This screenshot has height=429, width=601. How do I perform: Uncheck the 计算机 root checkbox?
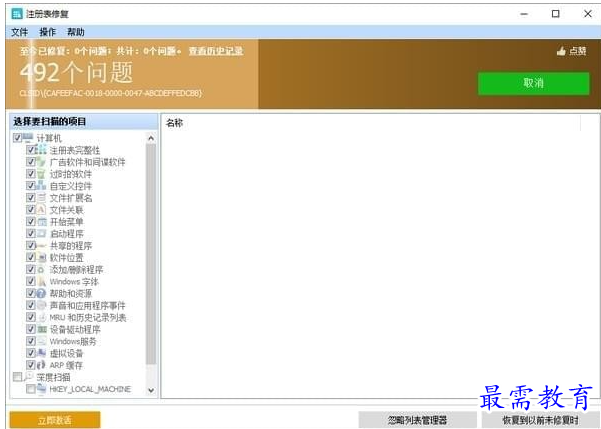click(17, 138)
